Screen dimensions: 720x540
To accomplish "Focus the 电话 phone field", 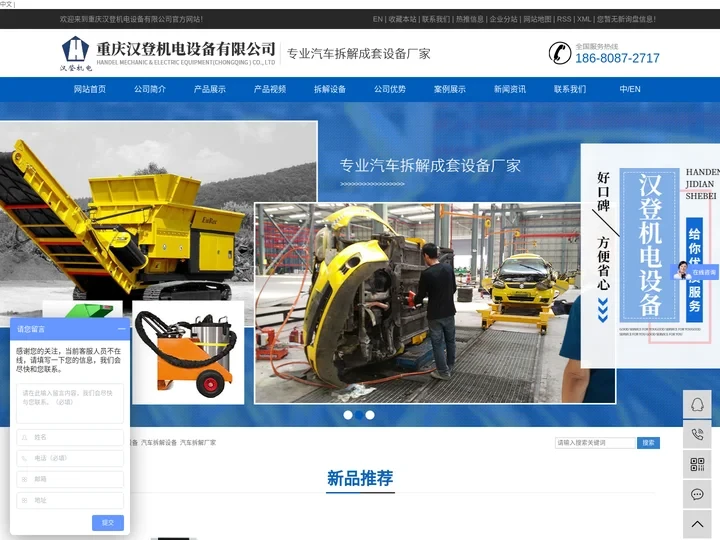I will [70, 458].
